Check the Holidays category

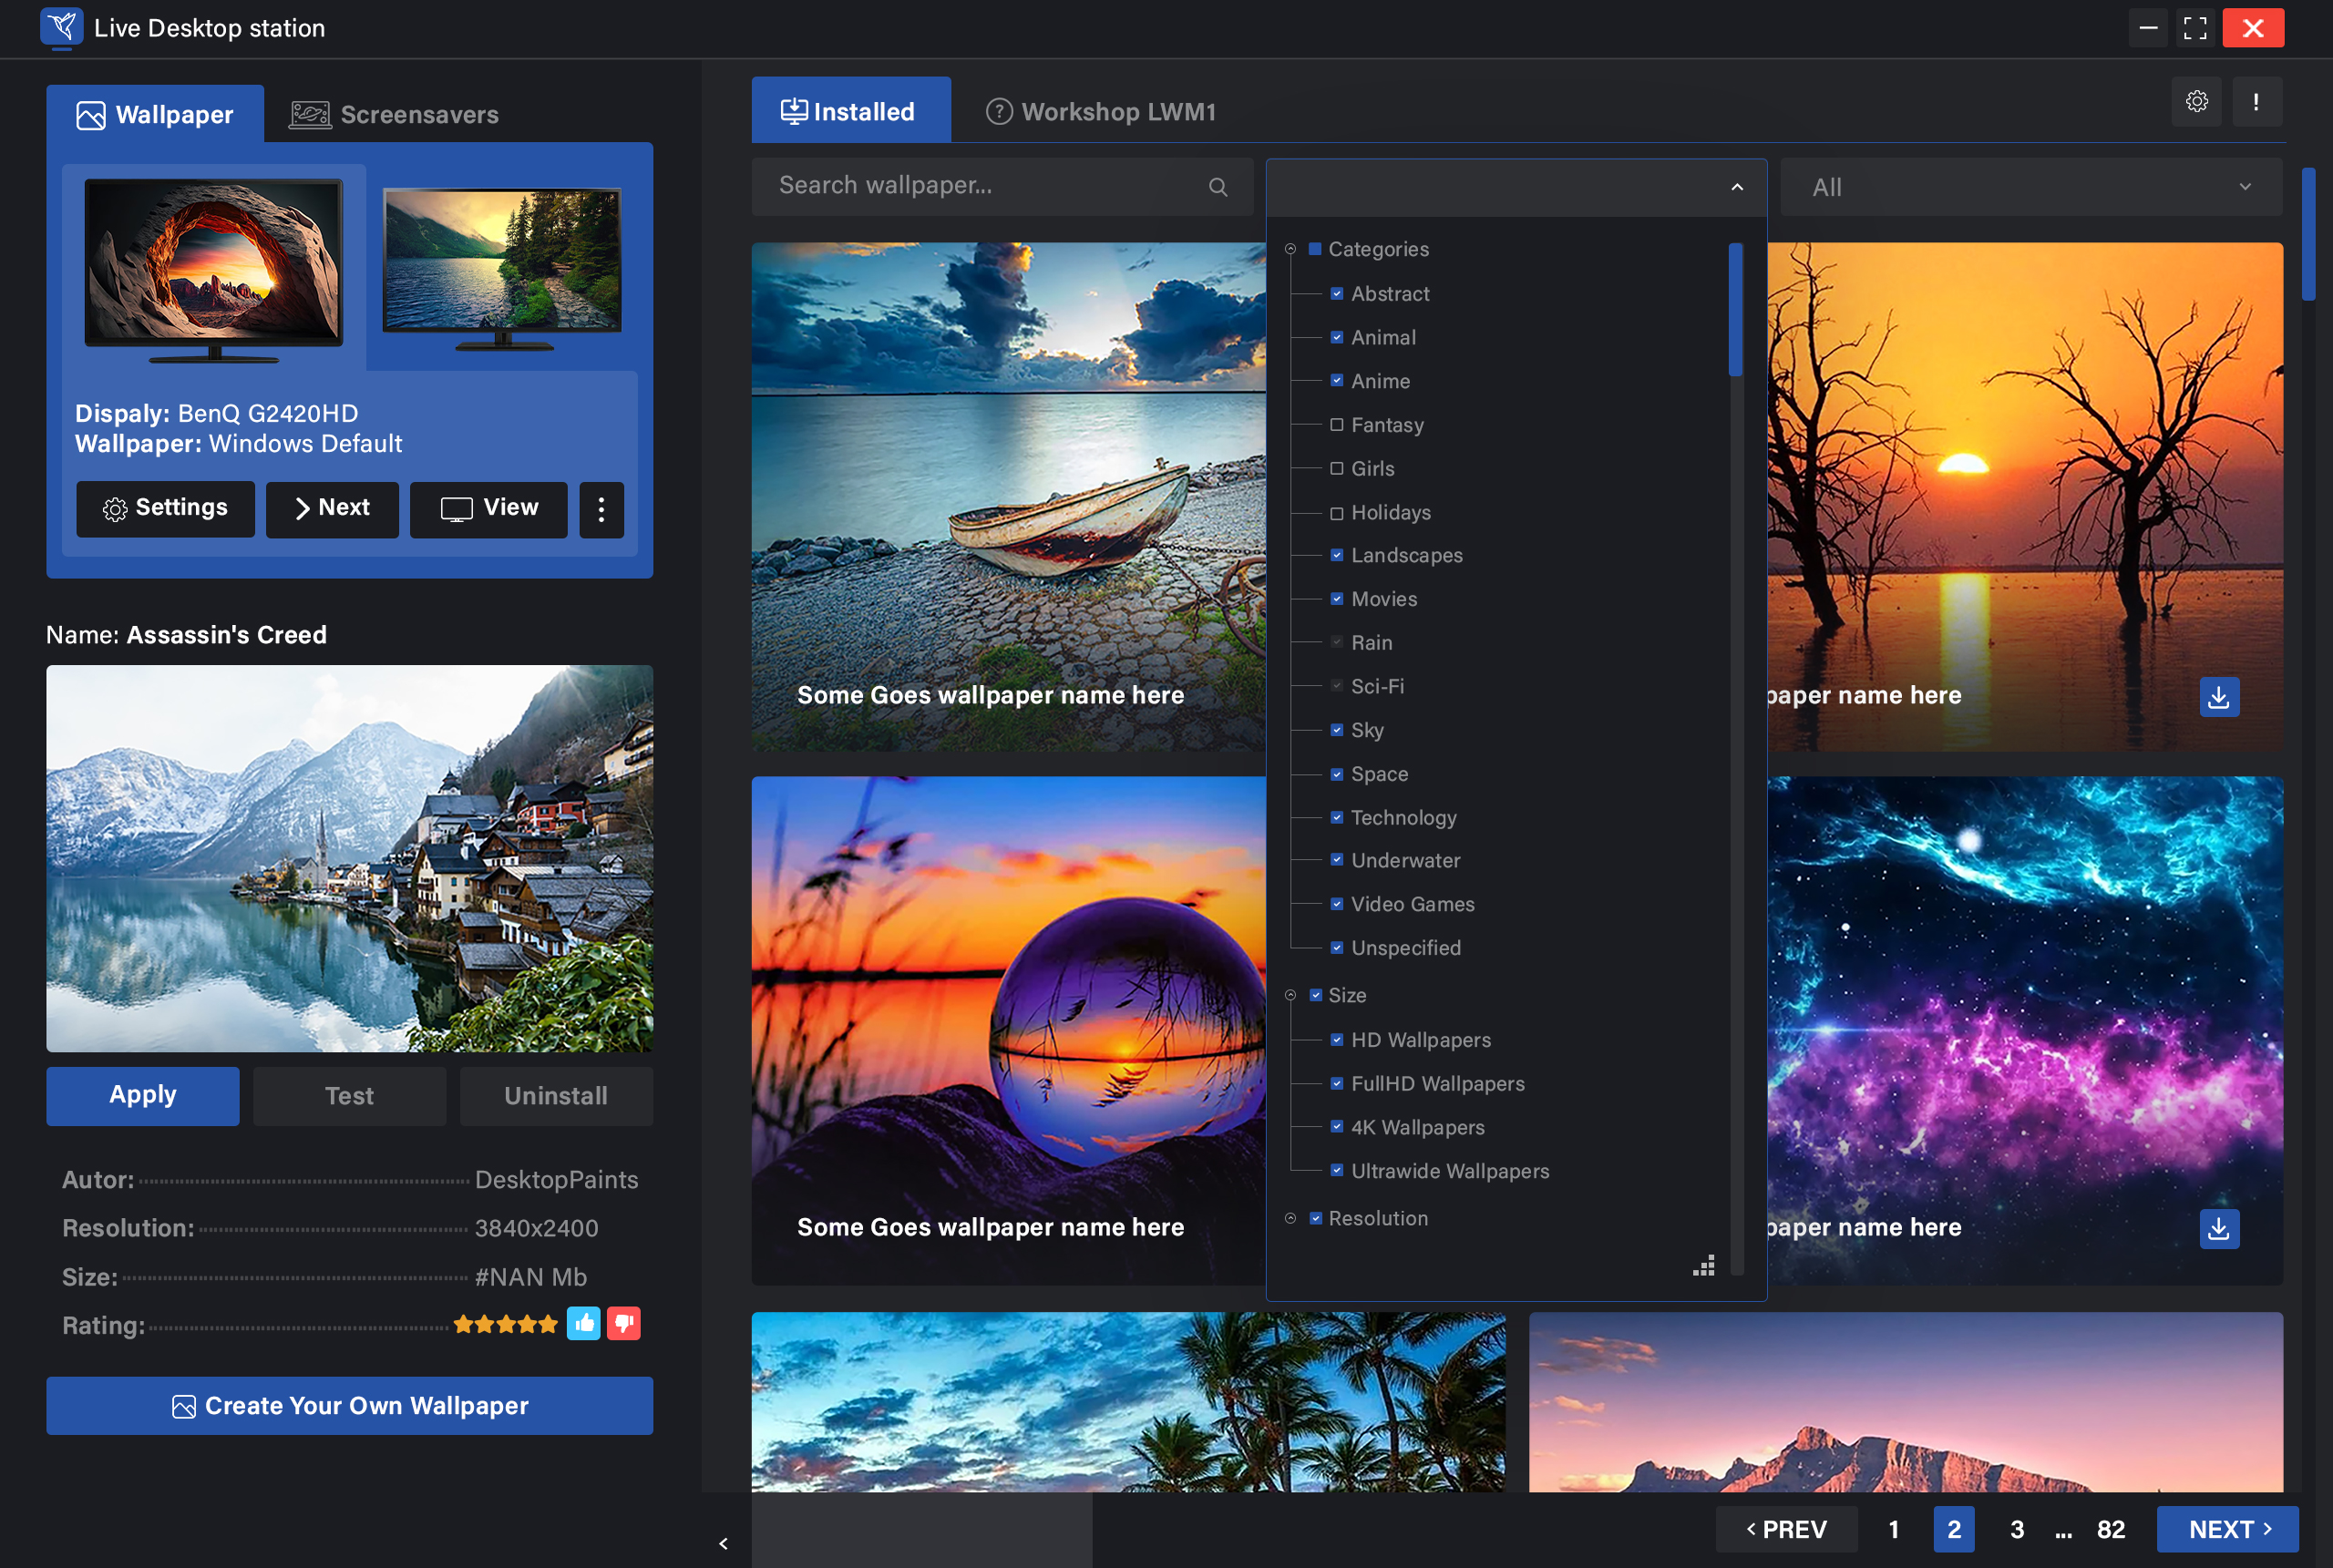click(1336, 513)
